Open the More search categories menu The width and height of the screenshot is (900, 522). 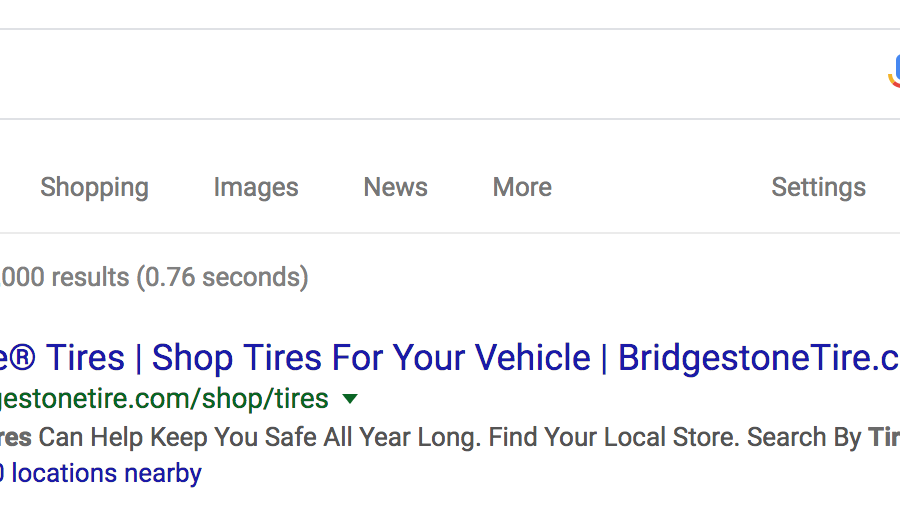522,187
